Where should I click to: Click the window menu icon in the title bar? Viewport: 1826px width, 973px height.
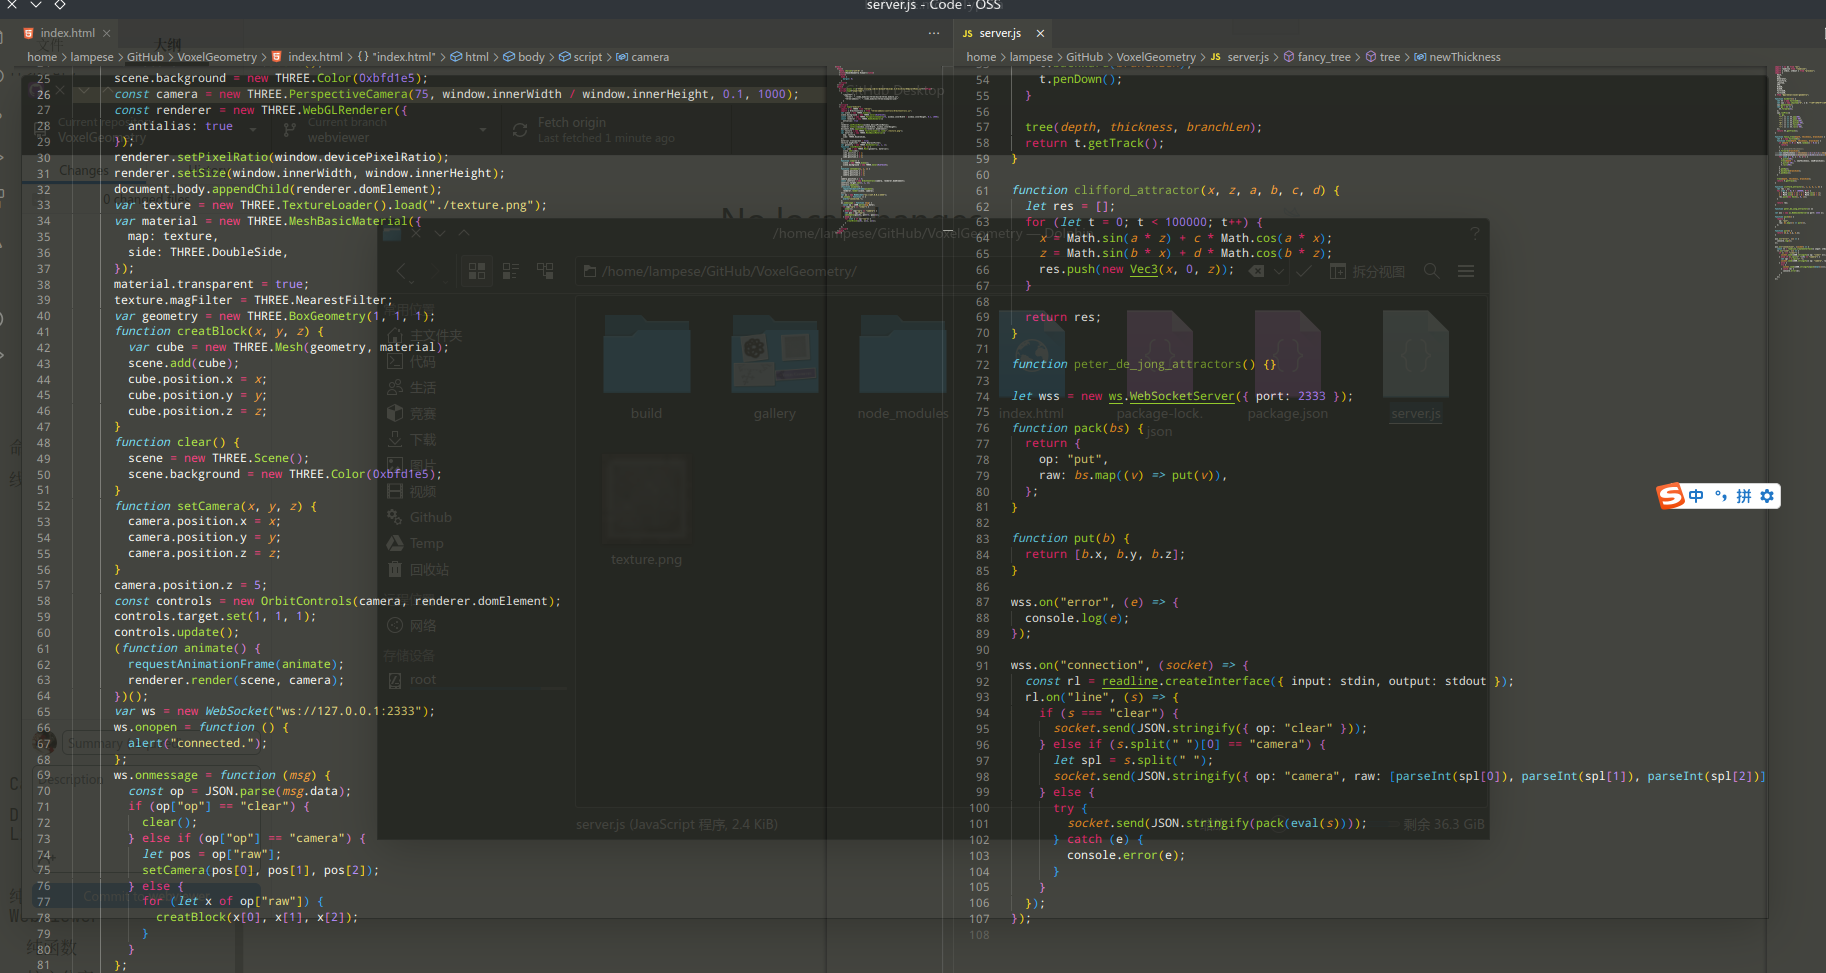(60, 5)
